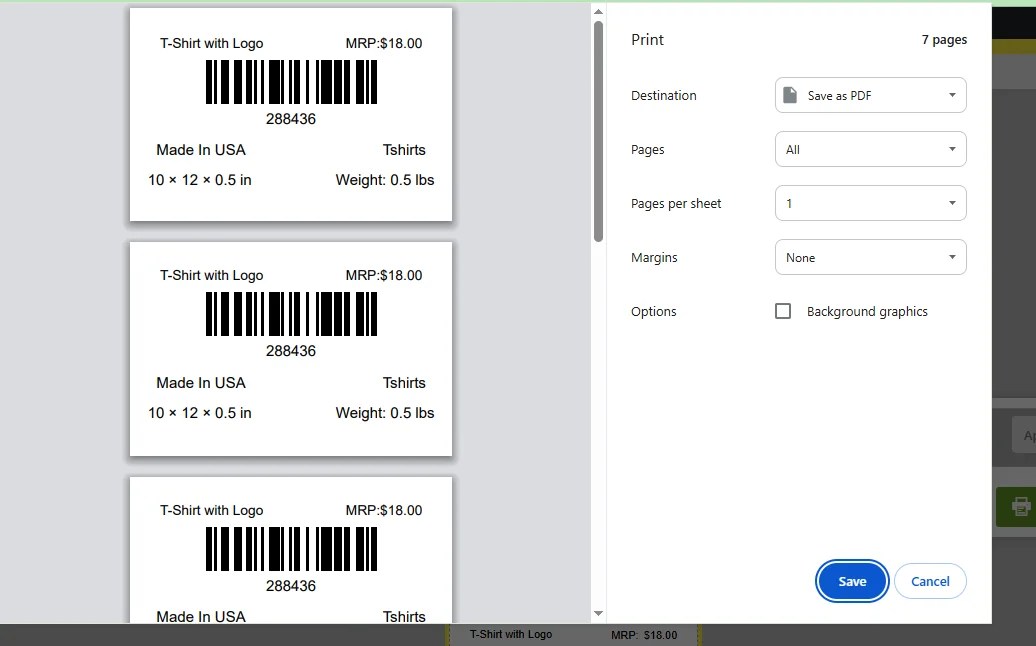Open the Destination dropdown
The height and width of the screenshot is (646, 1036).
(870, 95)
